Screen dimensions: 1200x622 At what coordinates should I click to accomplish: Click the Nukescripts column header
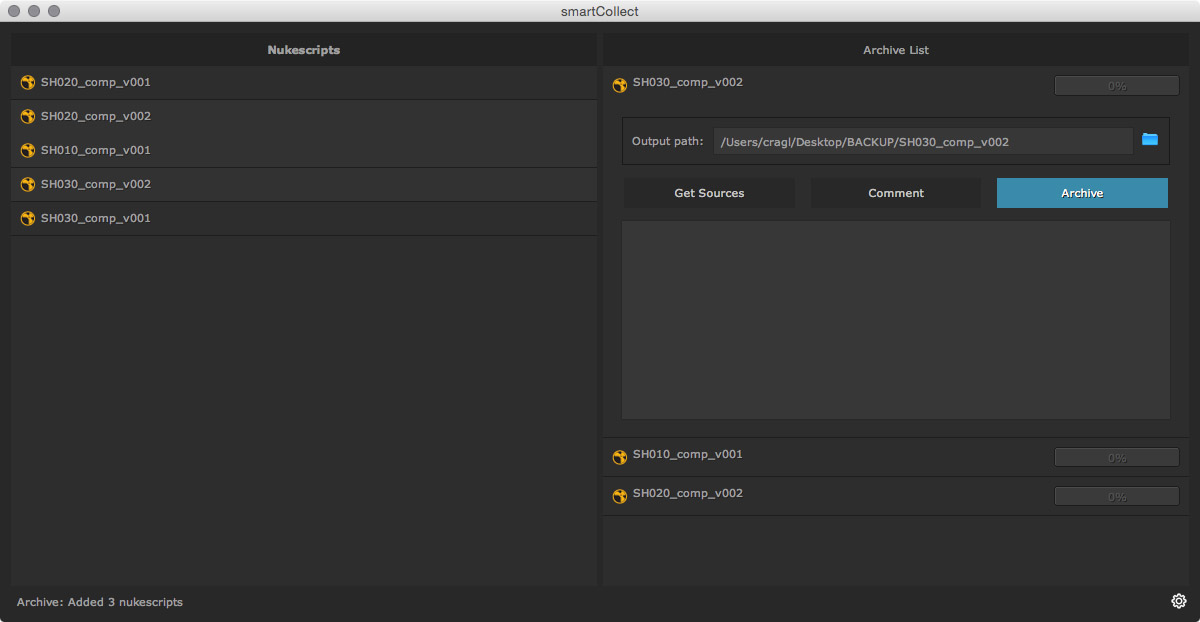pyautogui.click(x=303, y=50)
